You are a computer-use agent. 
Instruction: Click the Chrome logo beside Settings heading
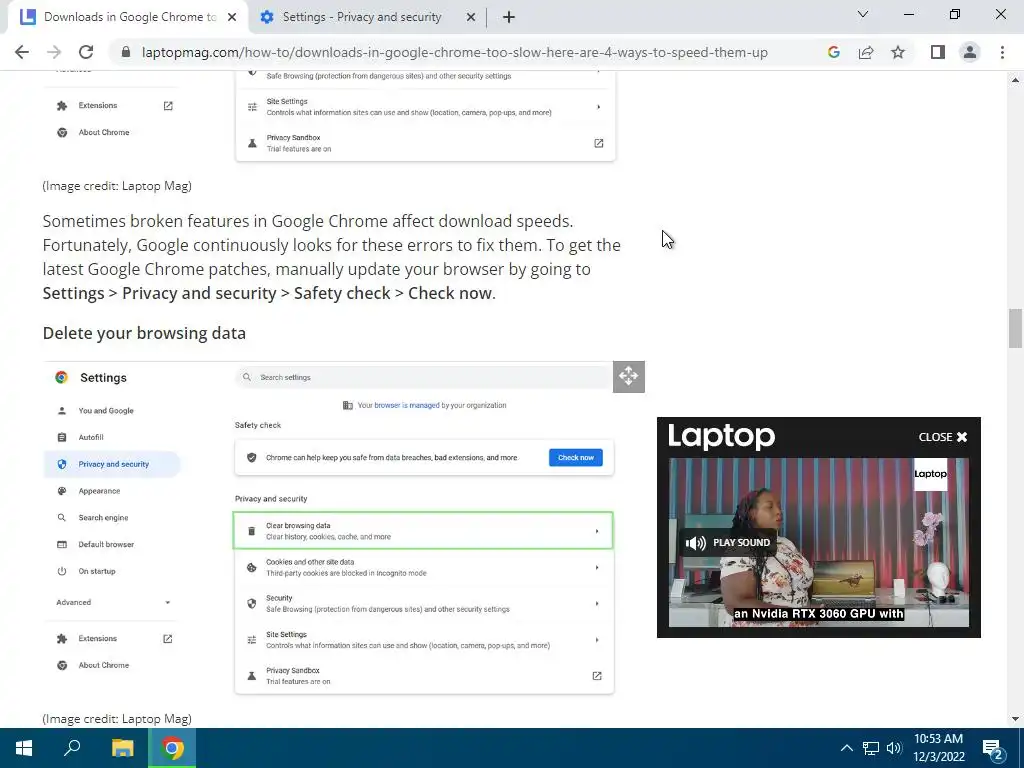[x=61, y=377]
